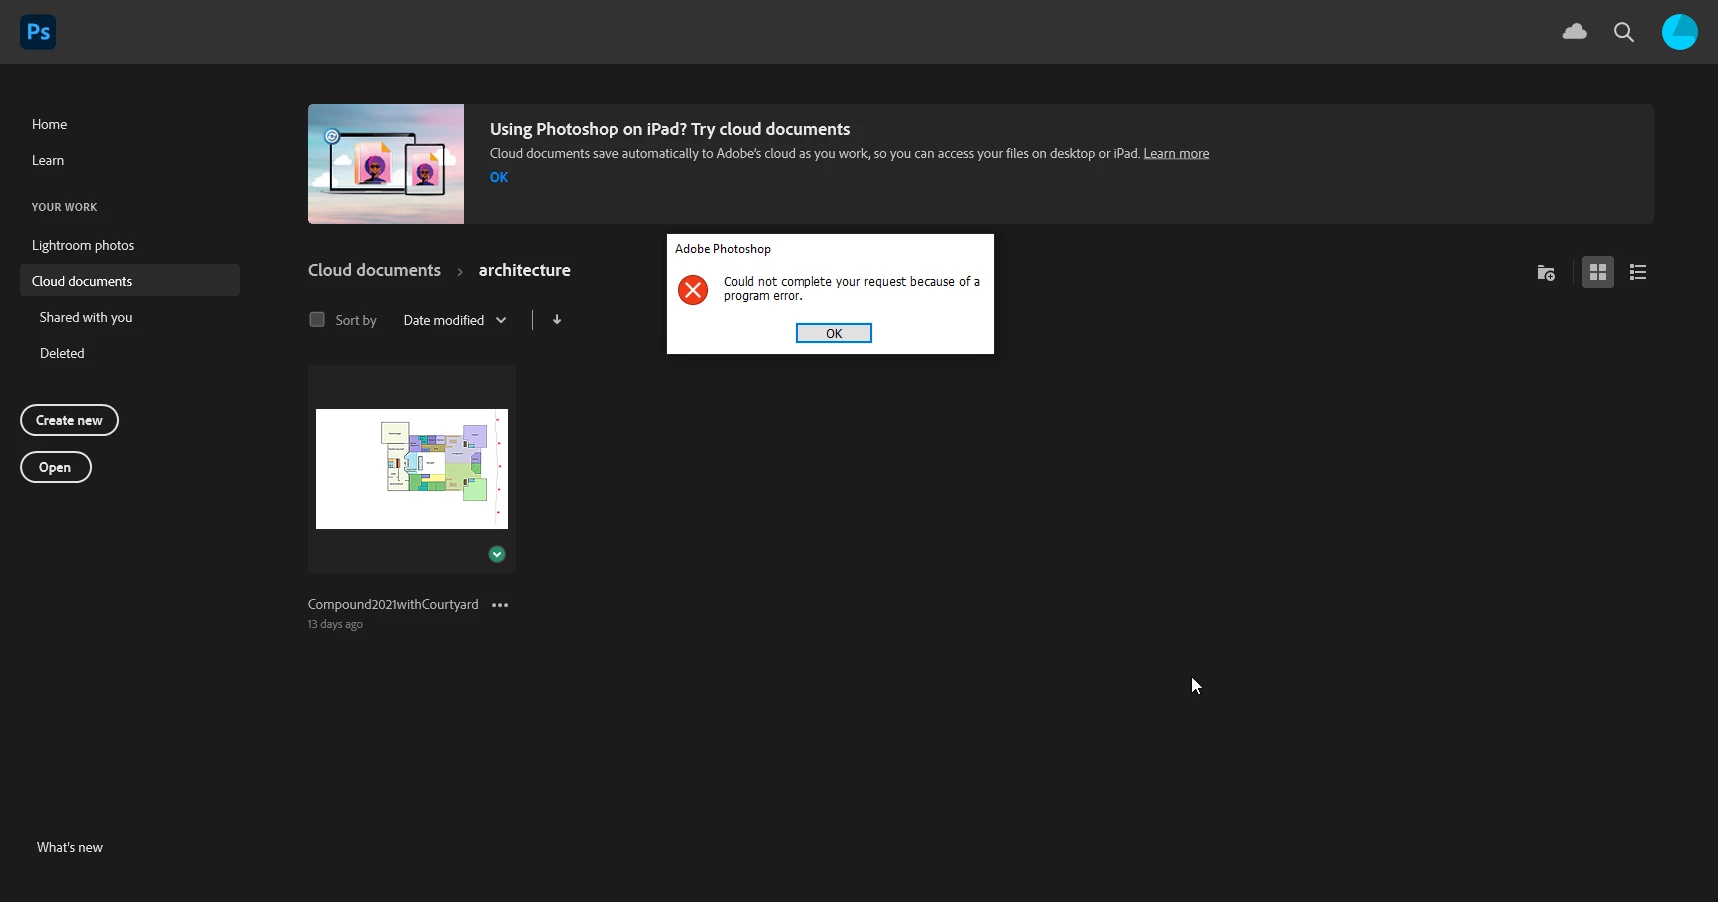The width and height of the screenshot is (1718, 902).
Task: Open the cloud sync status icon
Action: 1575,32
